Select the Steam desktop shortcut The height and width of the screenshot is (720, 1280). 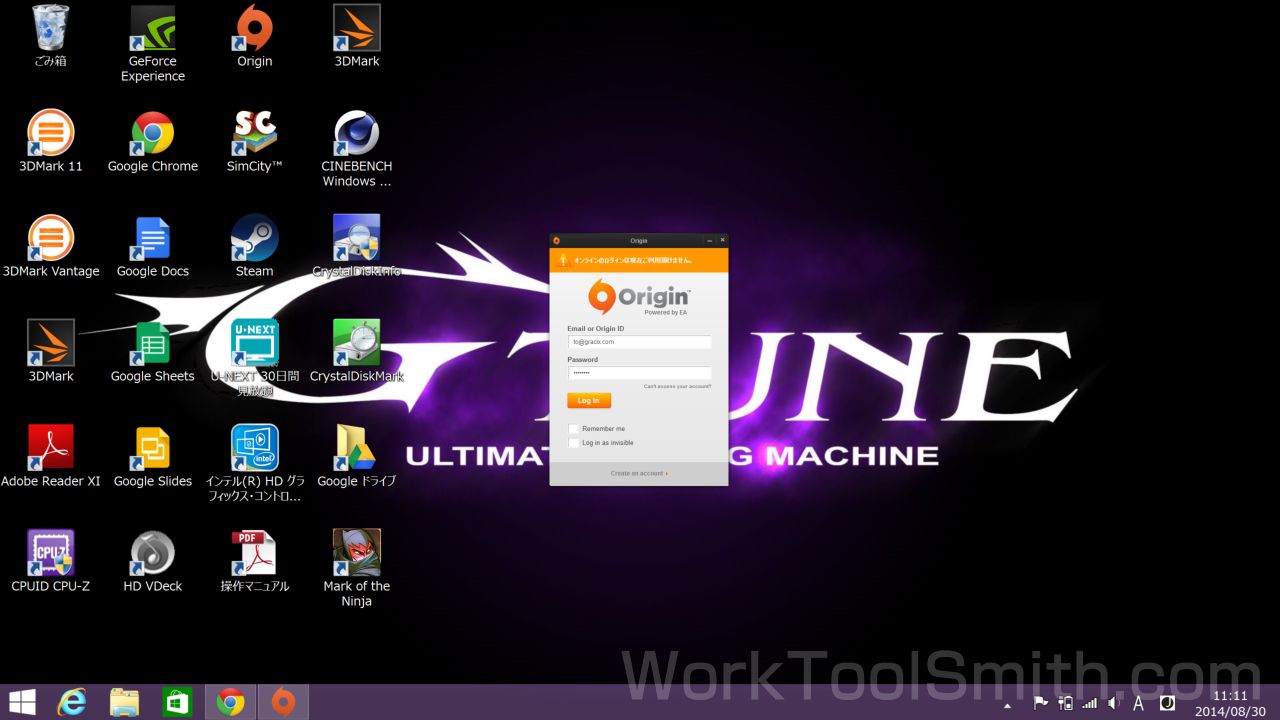255,246
